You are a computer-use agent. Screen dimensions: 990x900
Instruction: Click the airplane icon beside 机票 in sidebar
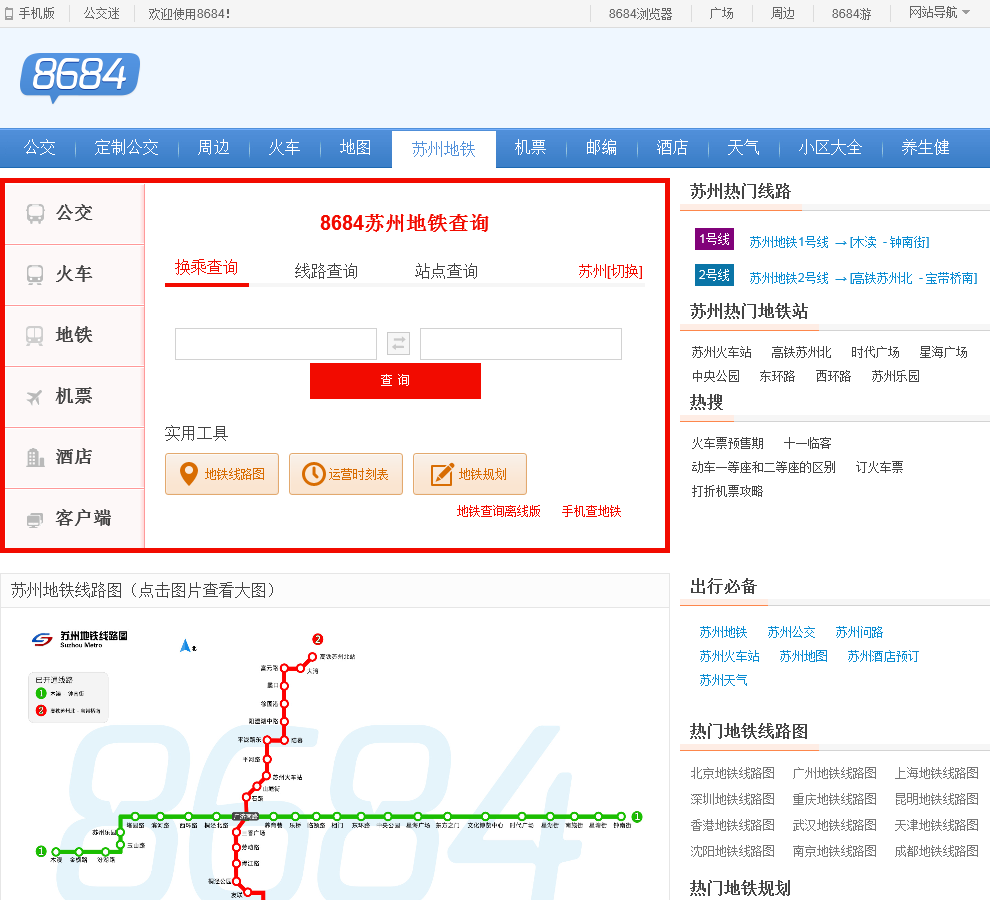point(35,397)
